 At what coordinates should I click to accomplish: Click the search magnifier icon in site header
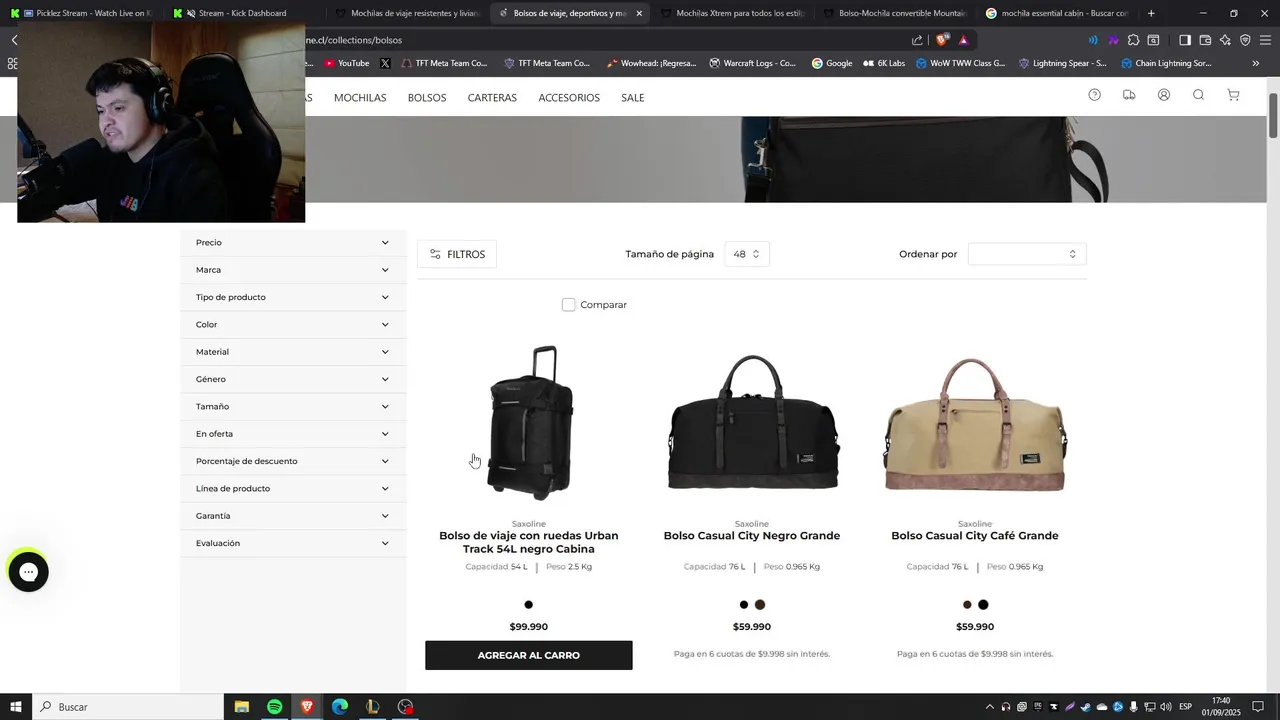click(x=1198, y=95)
